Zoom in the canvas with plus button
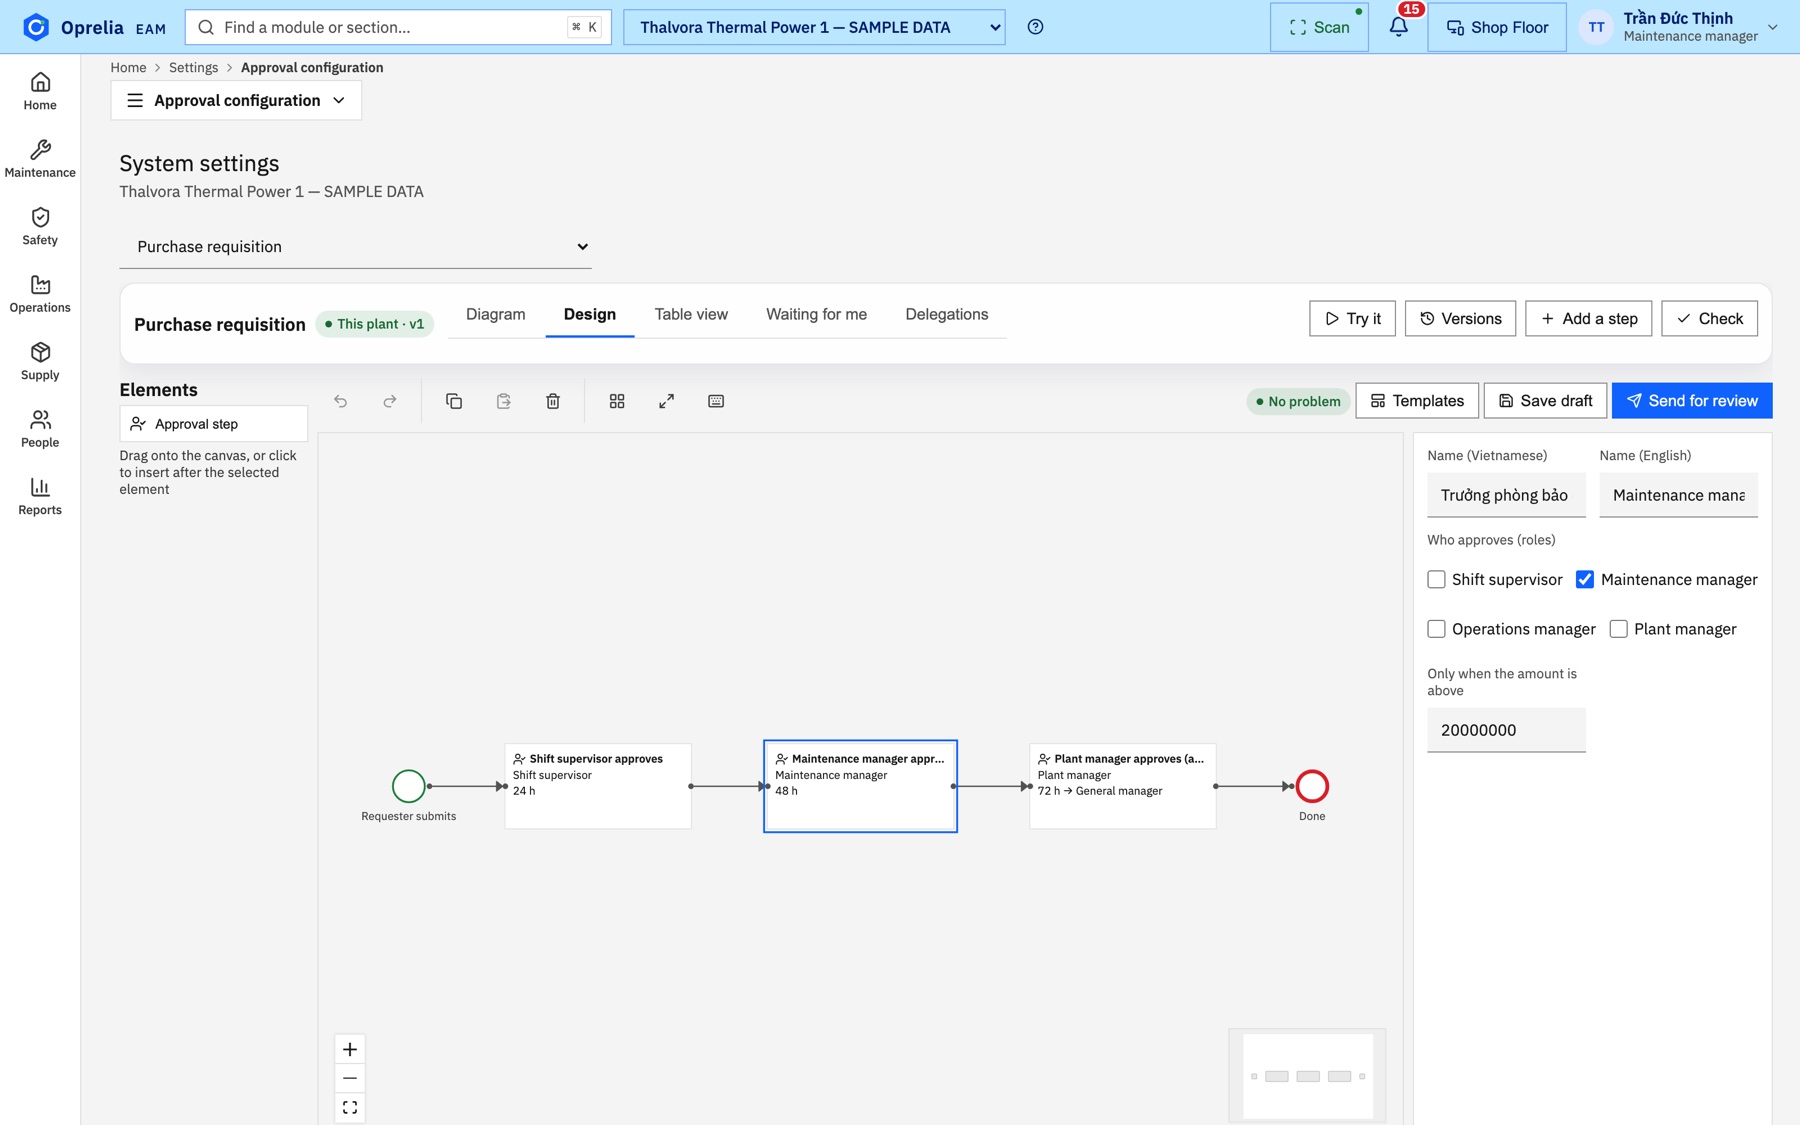This screenshot has height=1125, width=1800. (350, 1049)
